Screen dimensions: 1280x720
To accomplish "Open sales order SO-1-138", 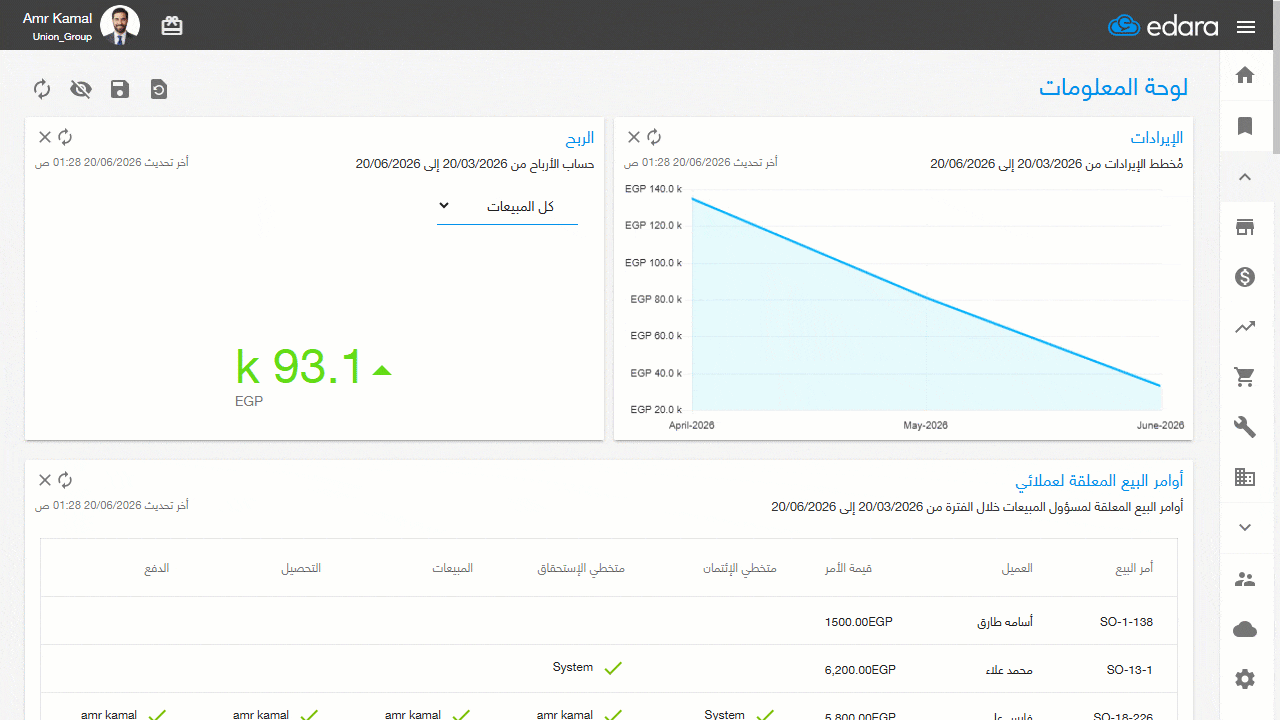I will 1125,622.
